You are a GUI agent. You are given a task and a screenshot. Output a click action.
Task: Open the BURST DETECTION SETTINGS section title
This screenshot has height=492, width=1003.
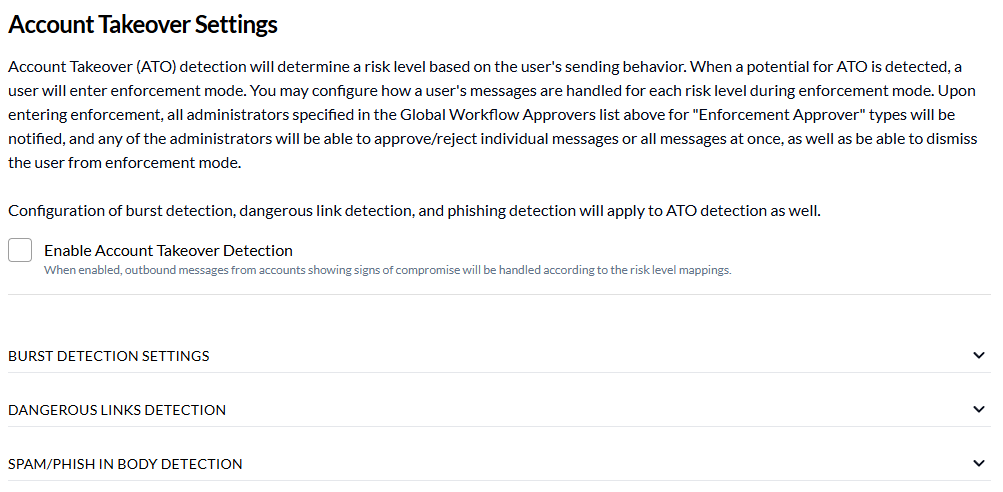coord(109,356)
